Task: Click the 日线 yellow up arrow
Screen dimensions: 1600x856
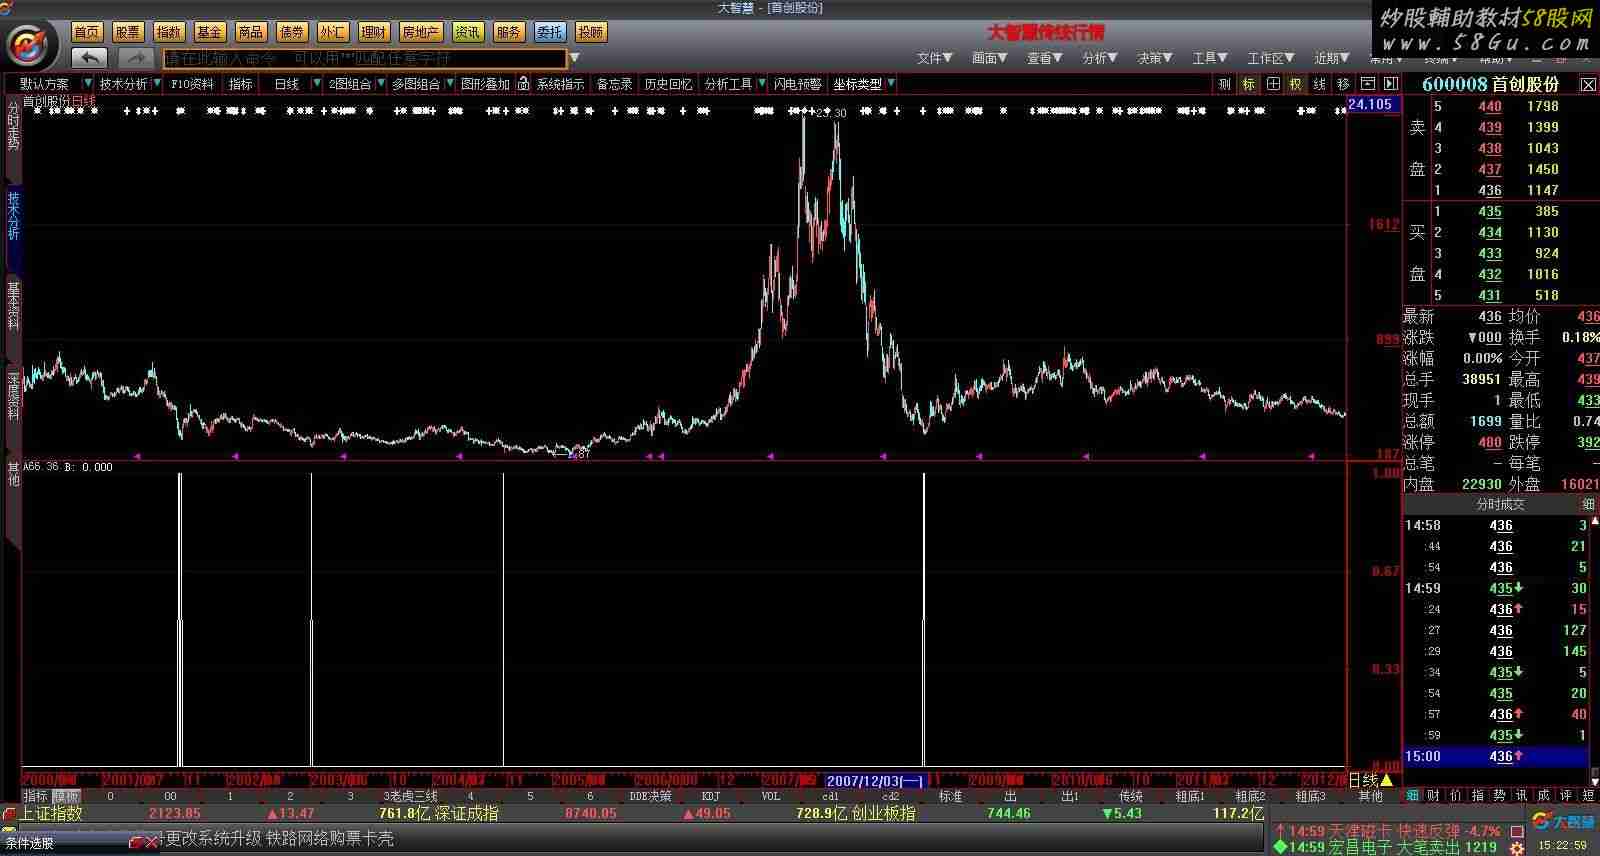Action: click(x=1386, y=780)
